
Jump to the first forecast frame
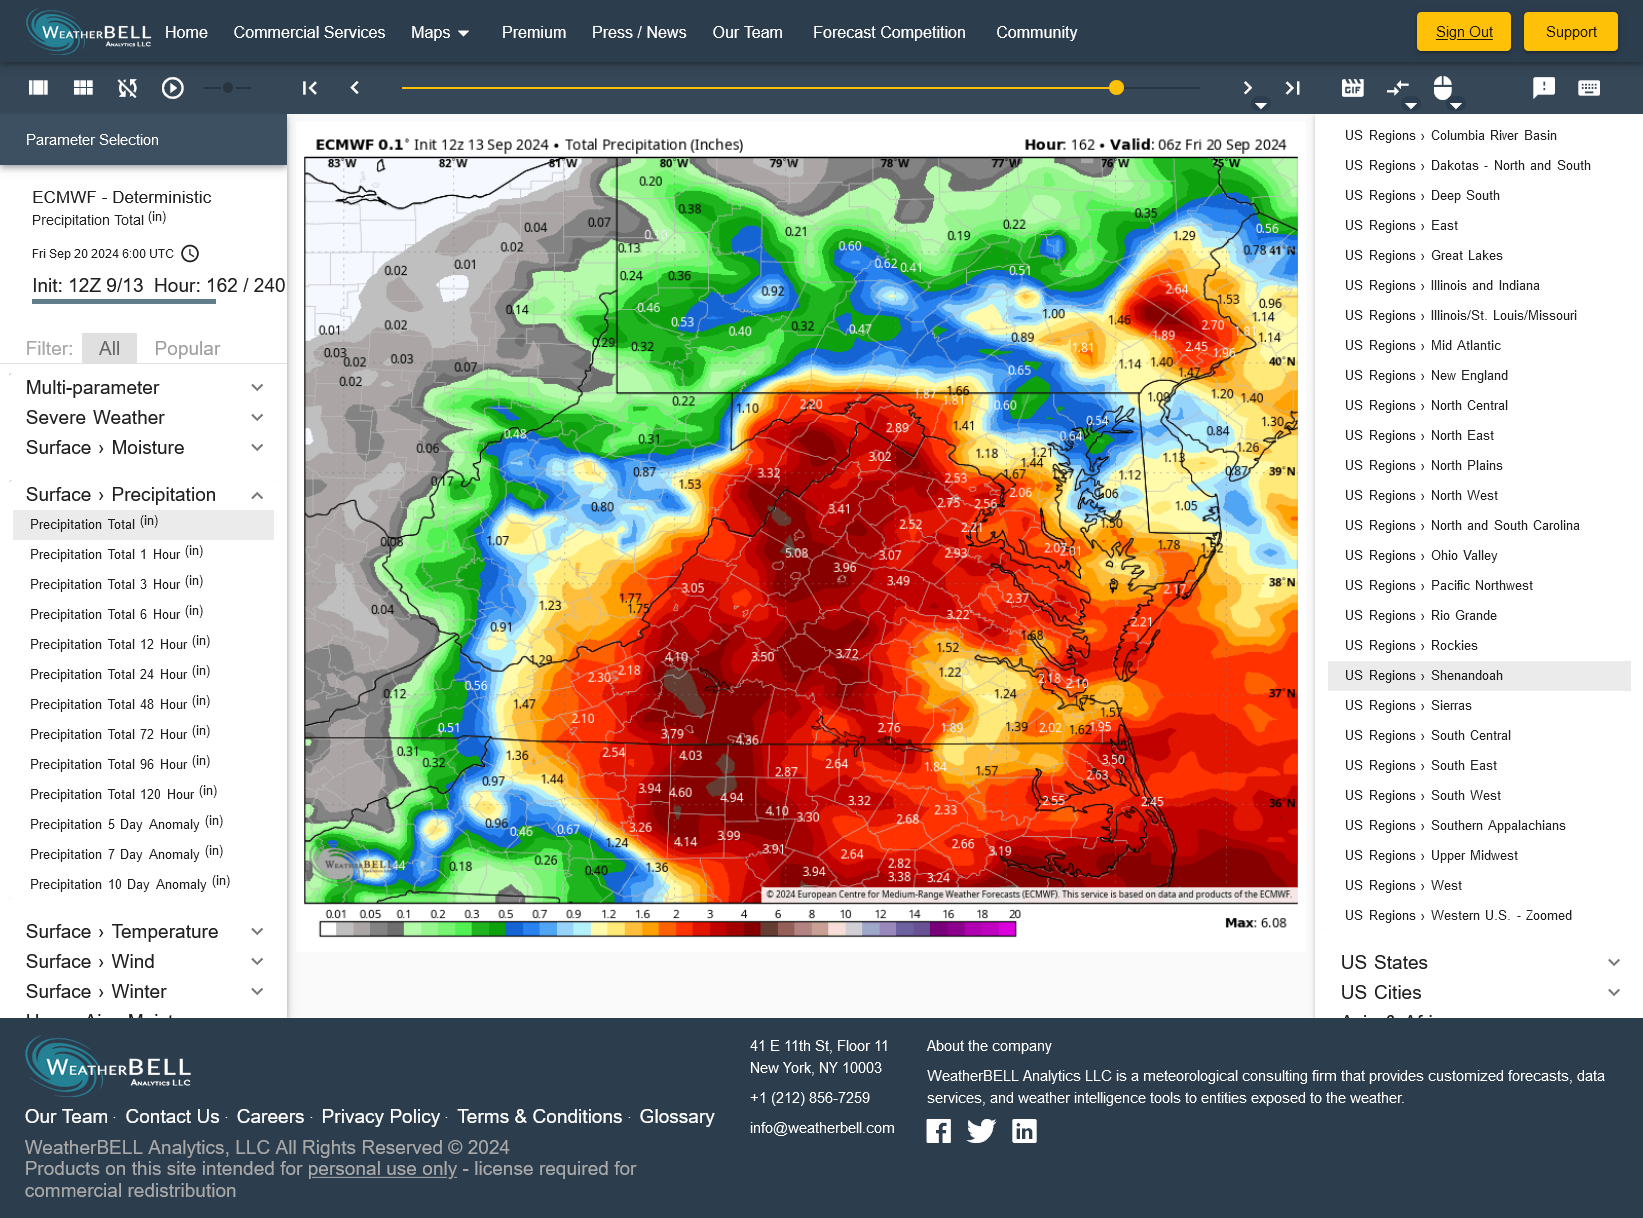[310, 88]
